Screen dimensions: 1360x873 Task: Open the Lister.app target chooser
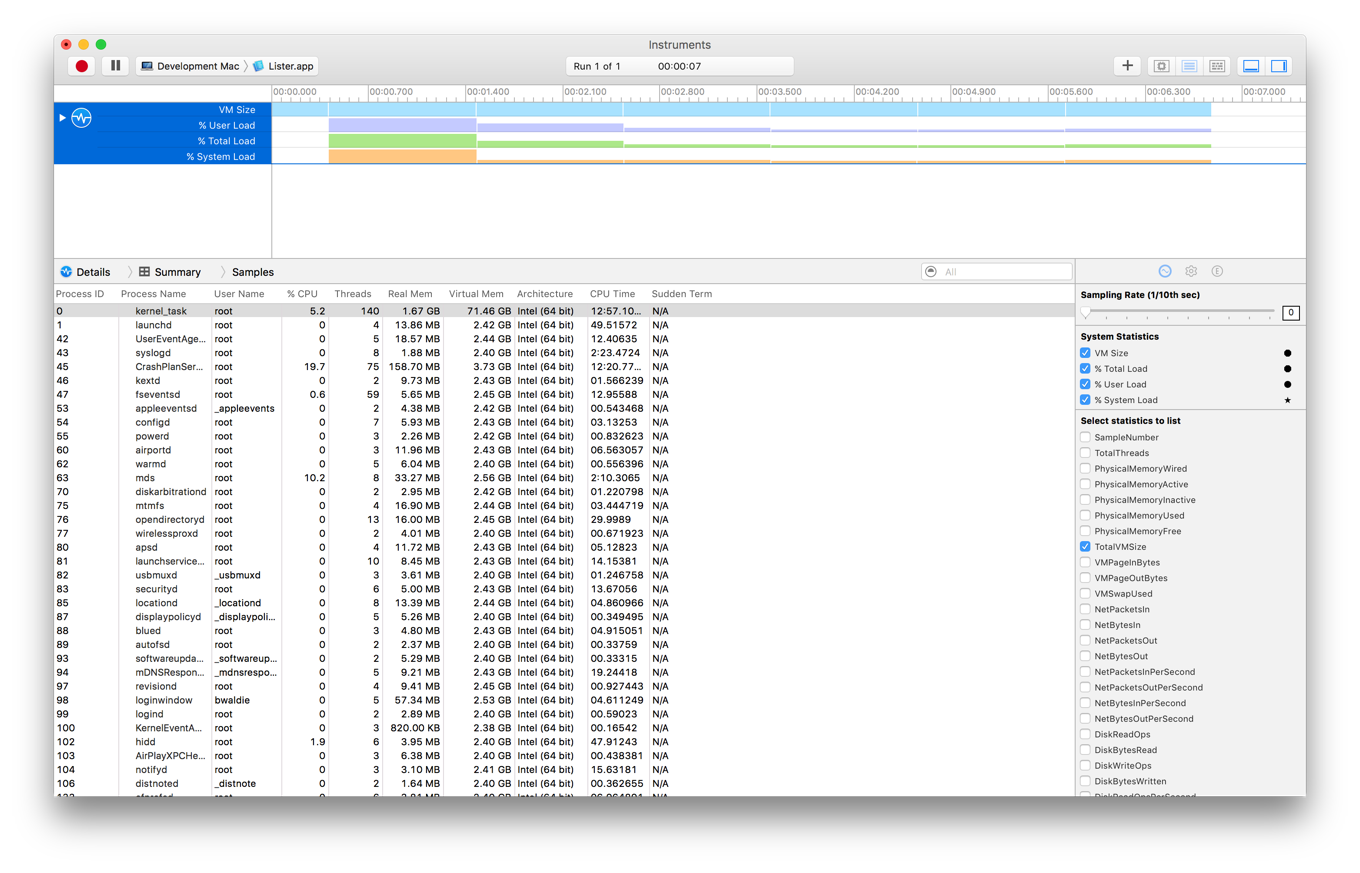coord(283,66)
